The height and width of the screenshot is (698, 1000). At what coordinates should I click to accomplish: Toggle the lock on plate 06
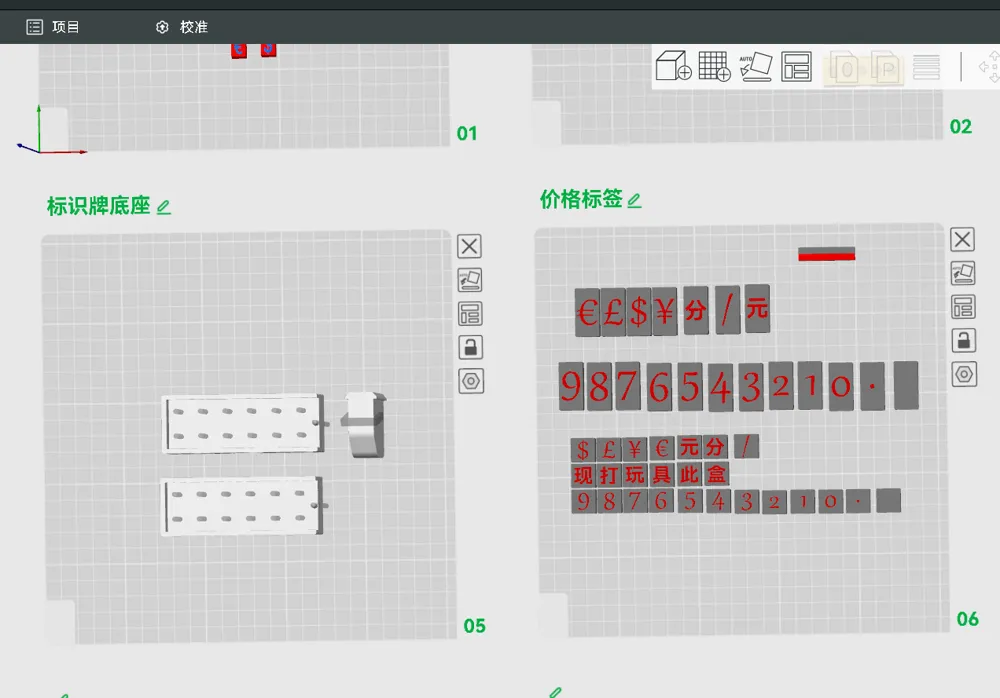[964, 341]
